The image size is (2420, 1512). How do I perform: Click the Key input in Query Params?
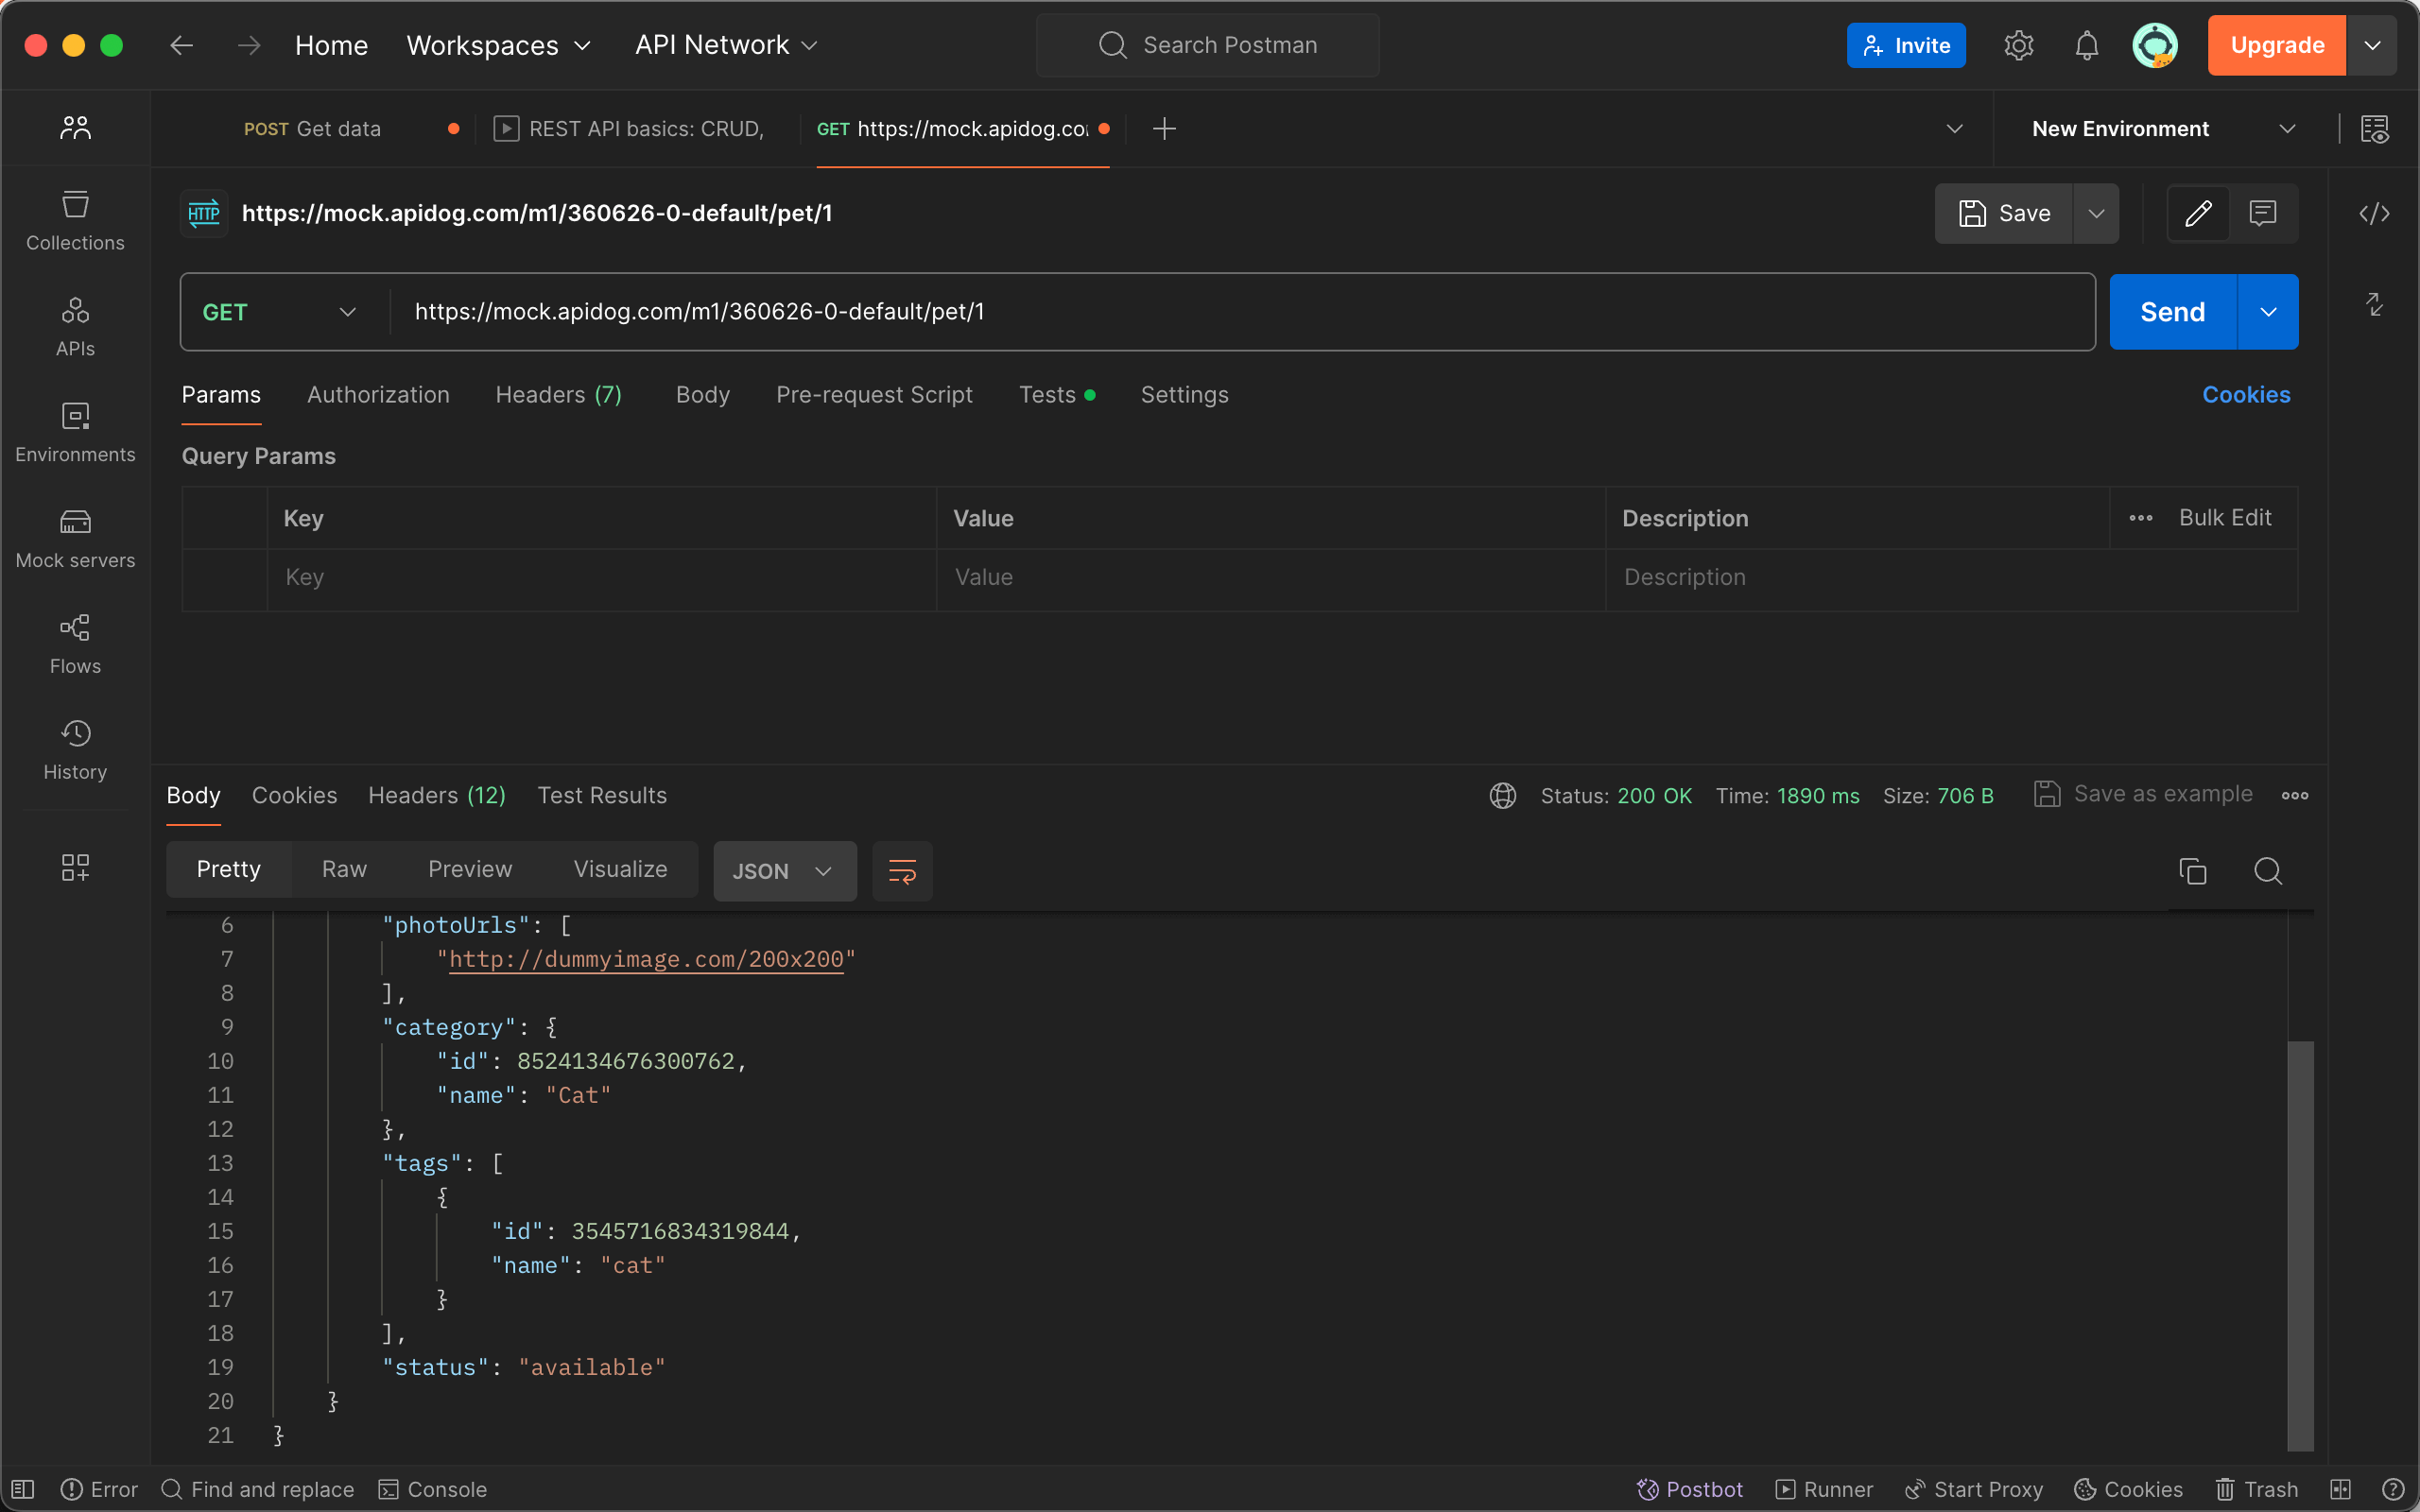601,578
